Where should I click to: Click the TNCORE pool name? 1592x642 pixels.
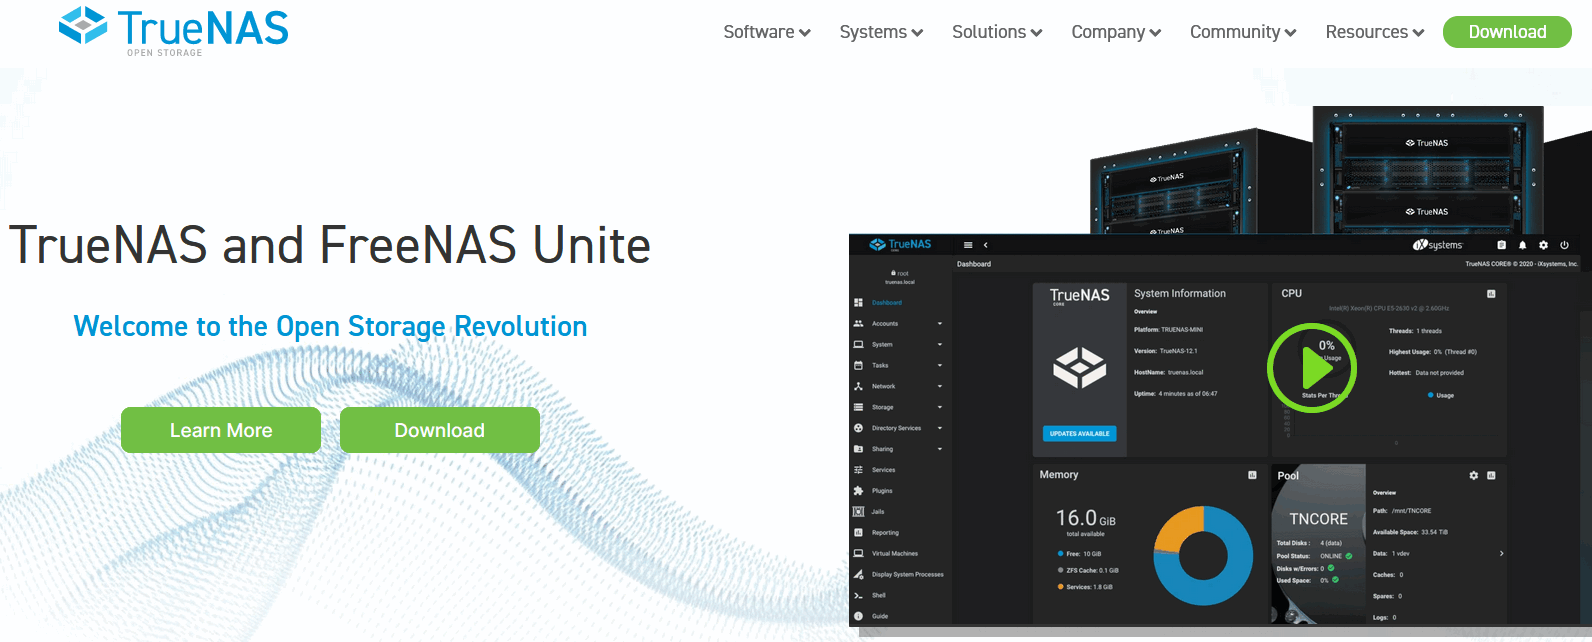(1319, 519)
